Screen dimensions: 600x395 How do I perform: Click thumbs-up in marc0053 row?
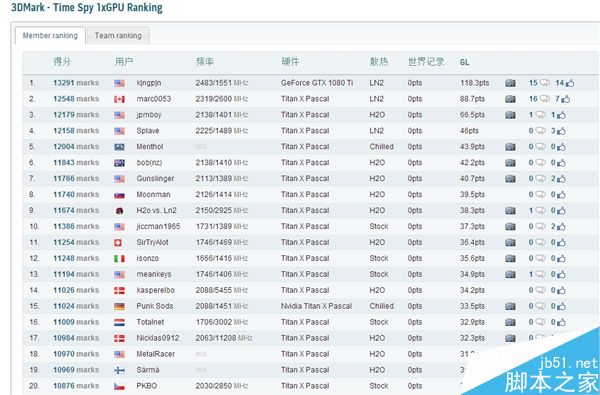pos(566,99)
